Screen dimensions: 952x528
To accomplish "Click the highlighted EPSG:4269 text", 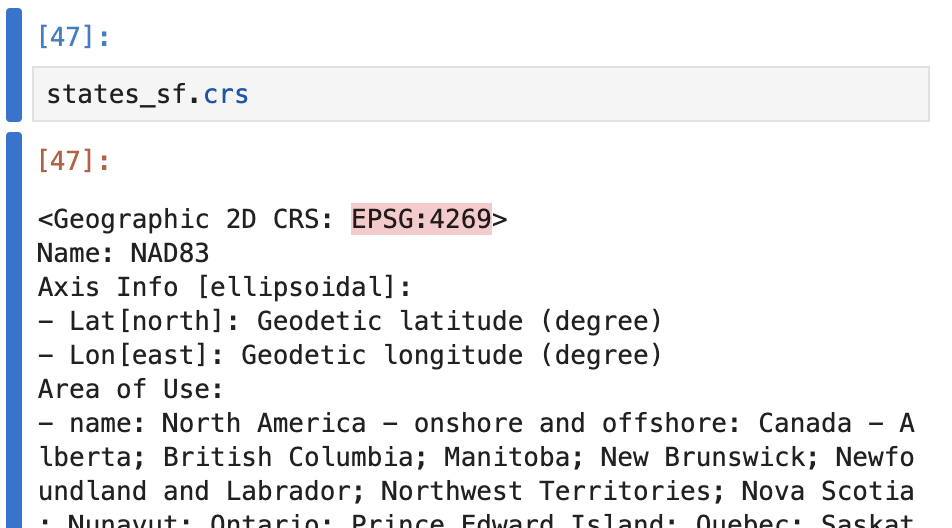I will point(421,219).
